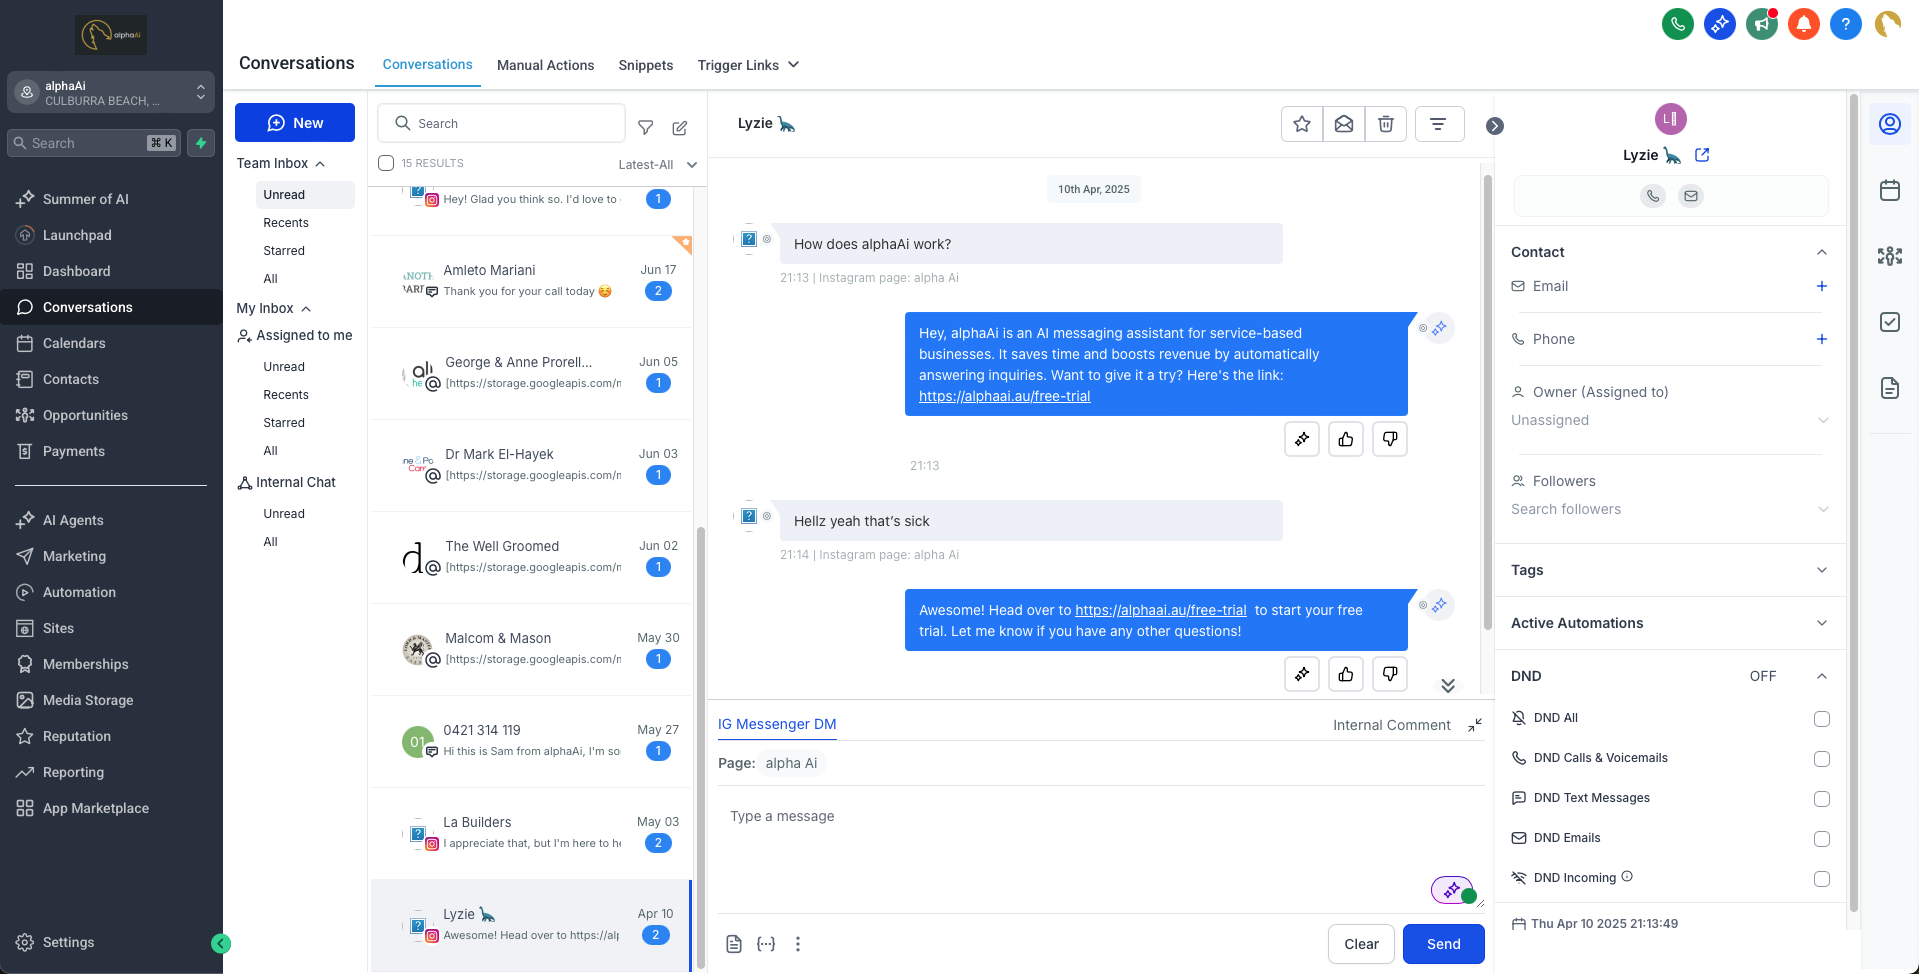Select Internal Comment tab
Screen dimensions: 1919x974
[x=1391, y=725]
